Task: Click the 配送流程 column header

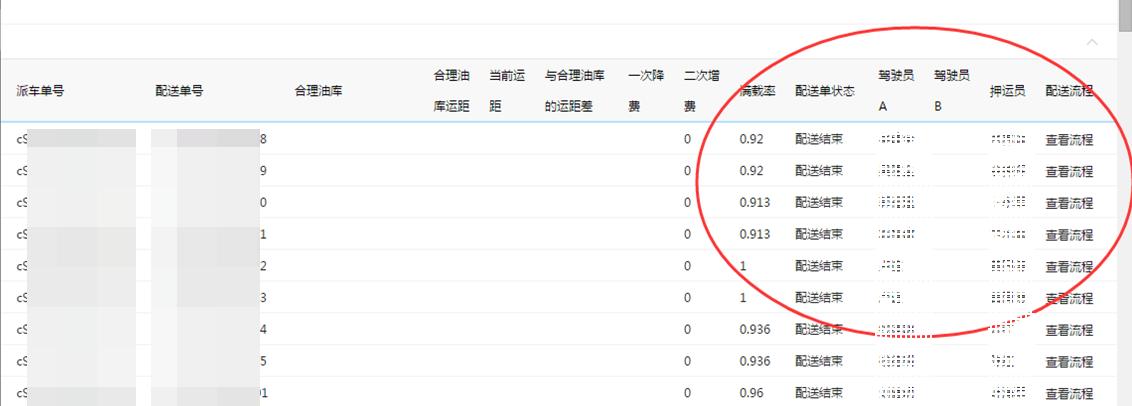Action: tap(1069, 91)
